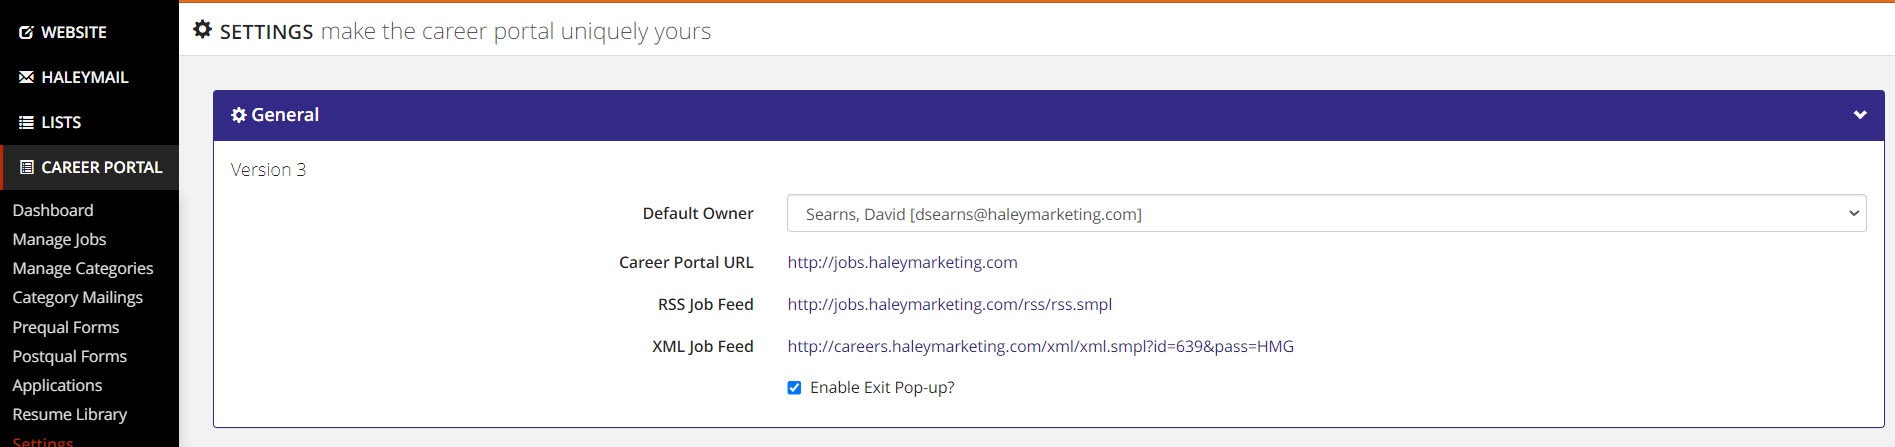Open Category Mailings page
The image size is (1895, 447).
[x=78, y=297]
